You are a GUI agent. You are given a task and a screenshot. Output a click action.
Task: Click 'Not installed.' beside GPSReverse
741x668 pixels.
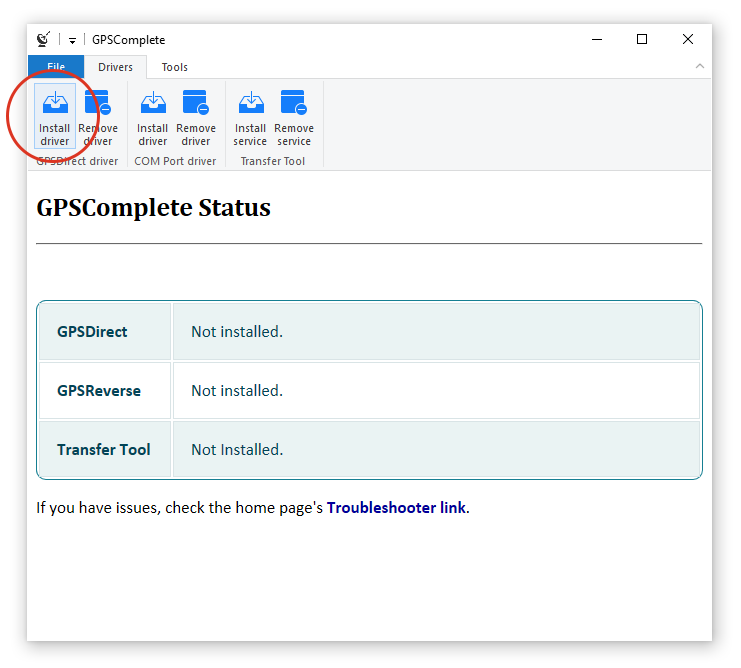tap(237, 391)
